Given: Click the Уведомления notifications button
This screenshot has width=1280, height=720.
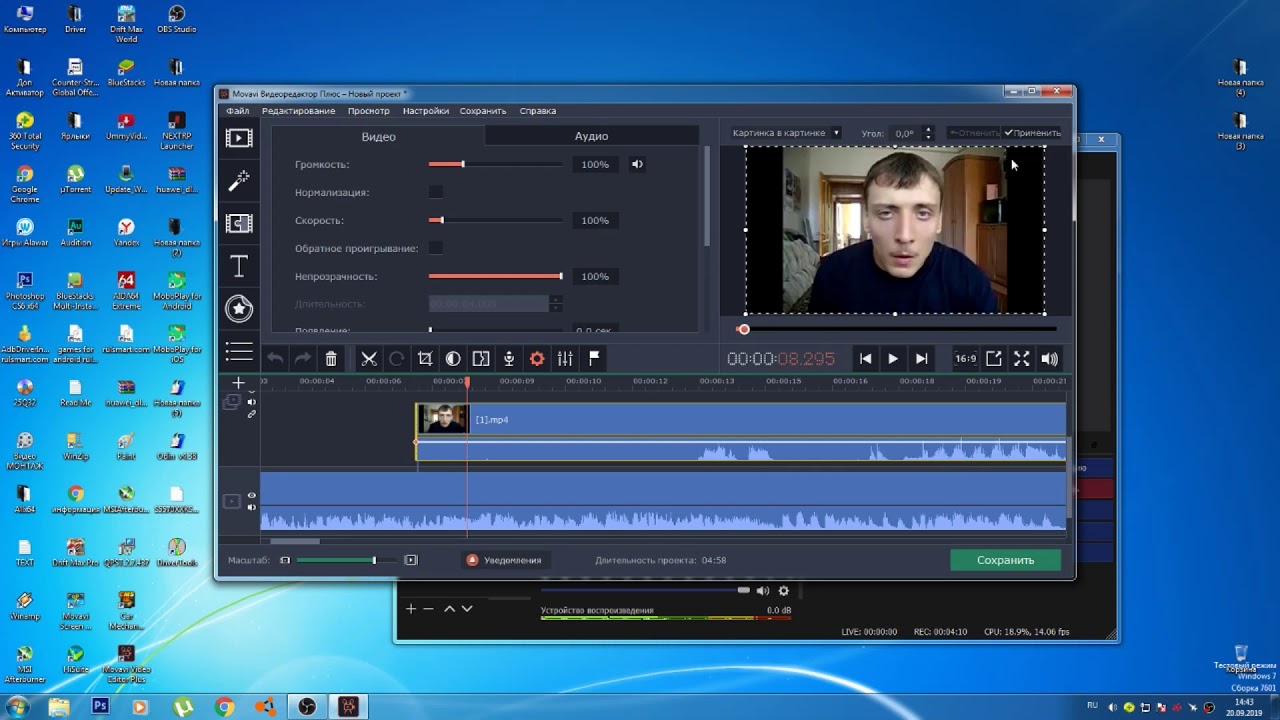Looking at the screenshot, I should click(x=504, y=560).
